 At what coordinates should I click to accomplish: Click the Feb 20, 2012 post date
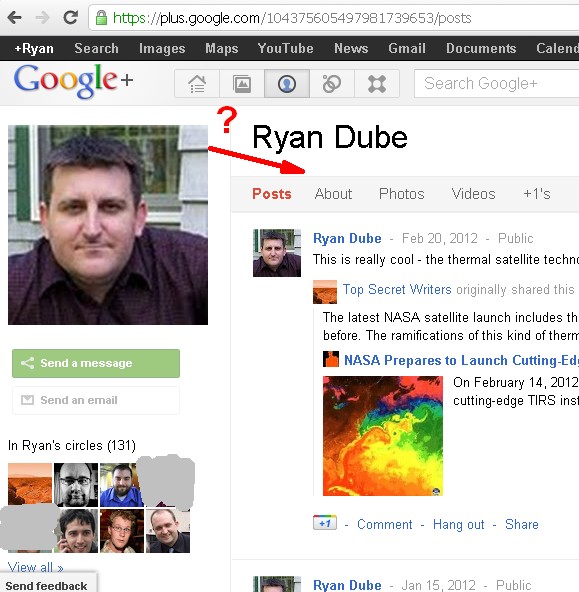440,239
